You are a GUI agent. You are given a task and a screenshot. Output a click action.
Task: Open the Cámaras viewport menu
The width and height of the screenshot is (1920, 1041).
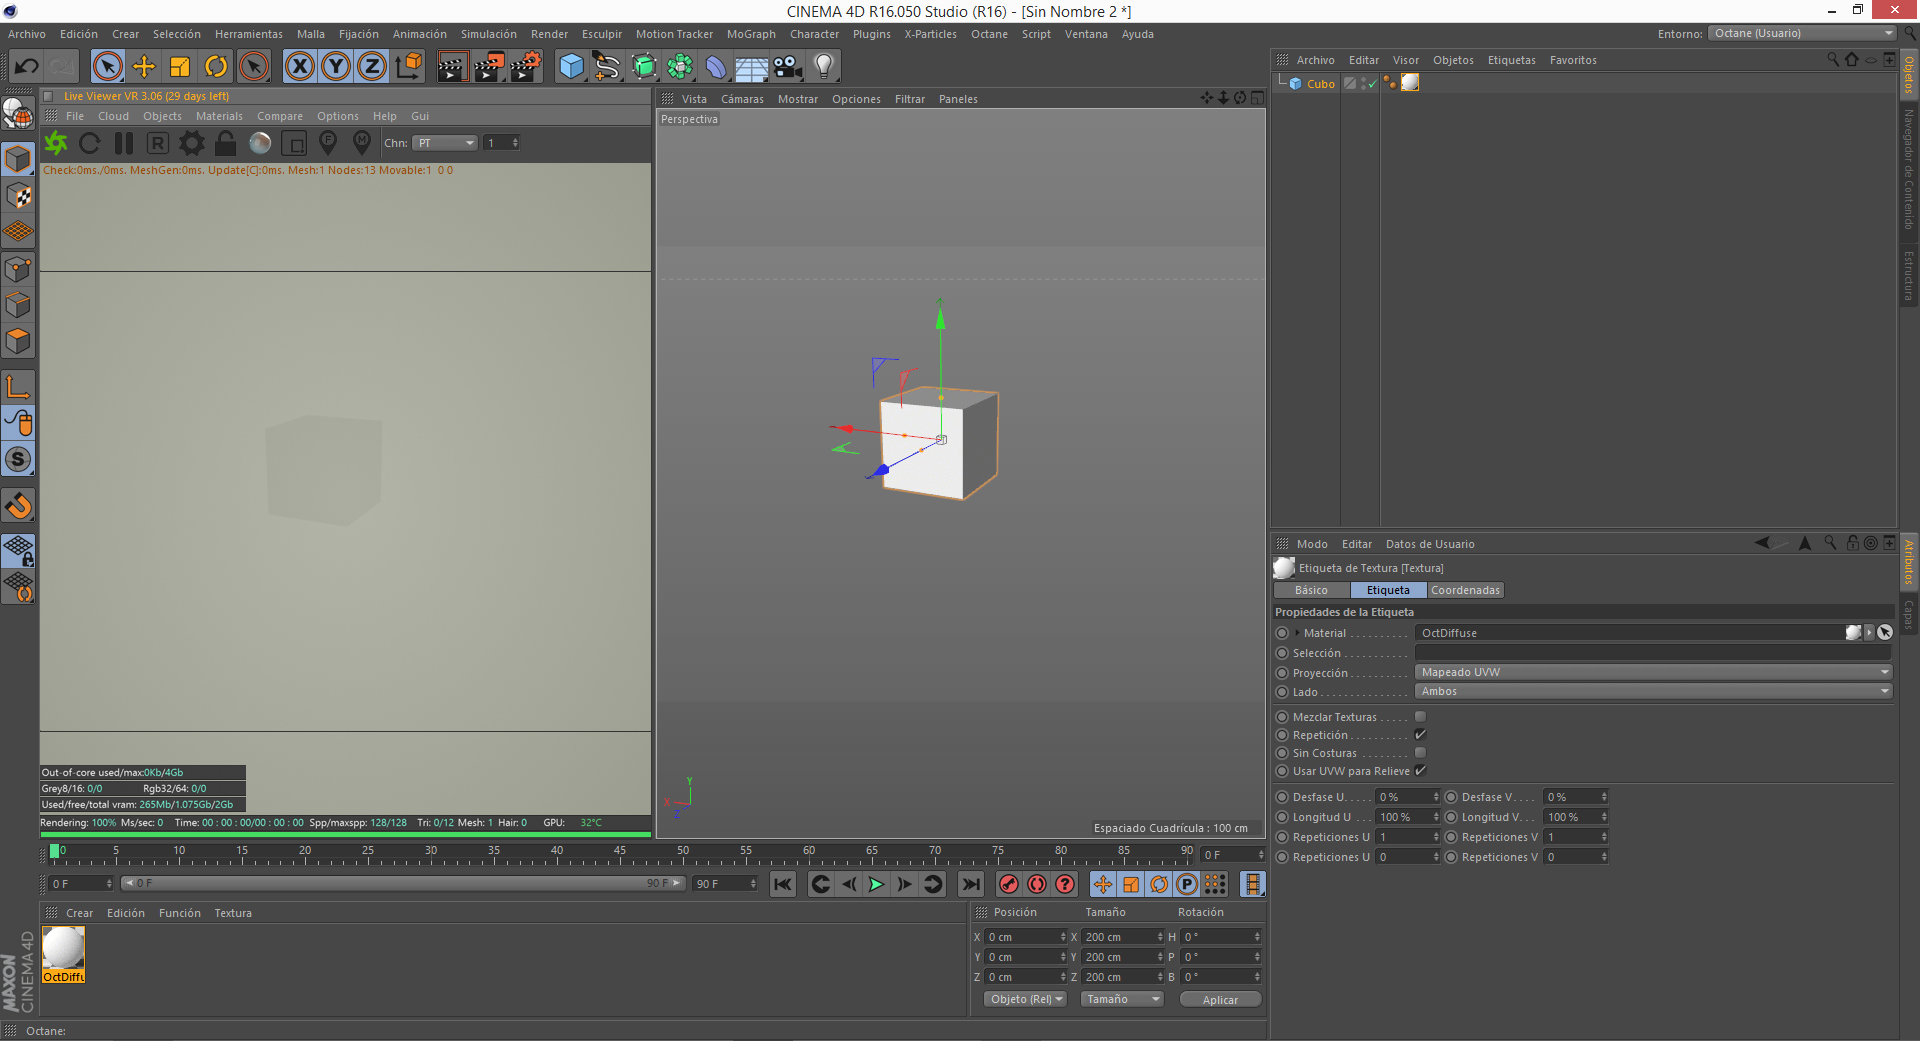click(742, 99)
